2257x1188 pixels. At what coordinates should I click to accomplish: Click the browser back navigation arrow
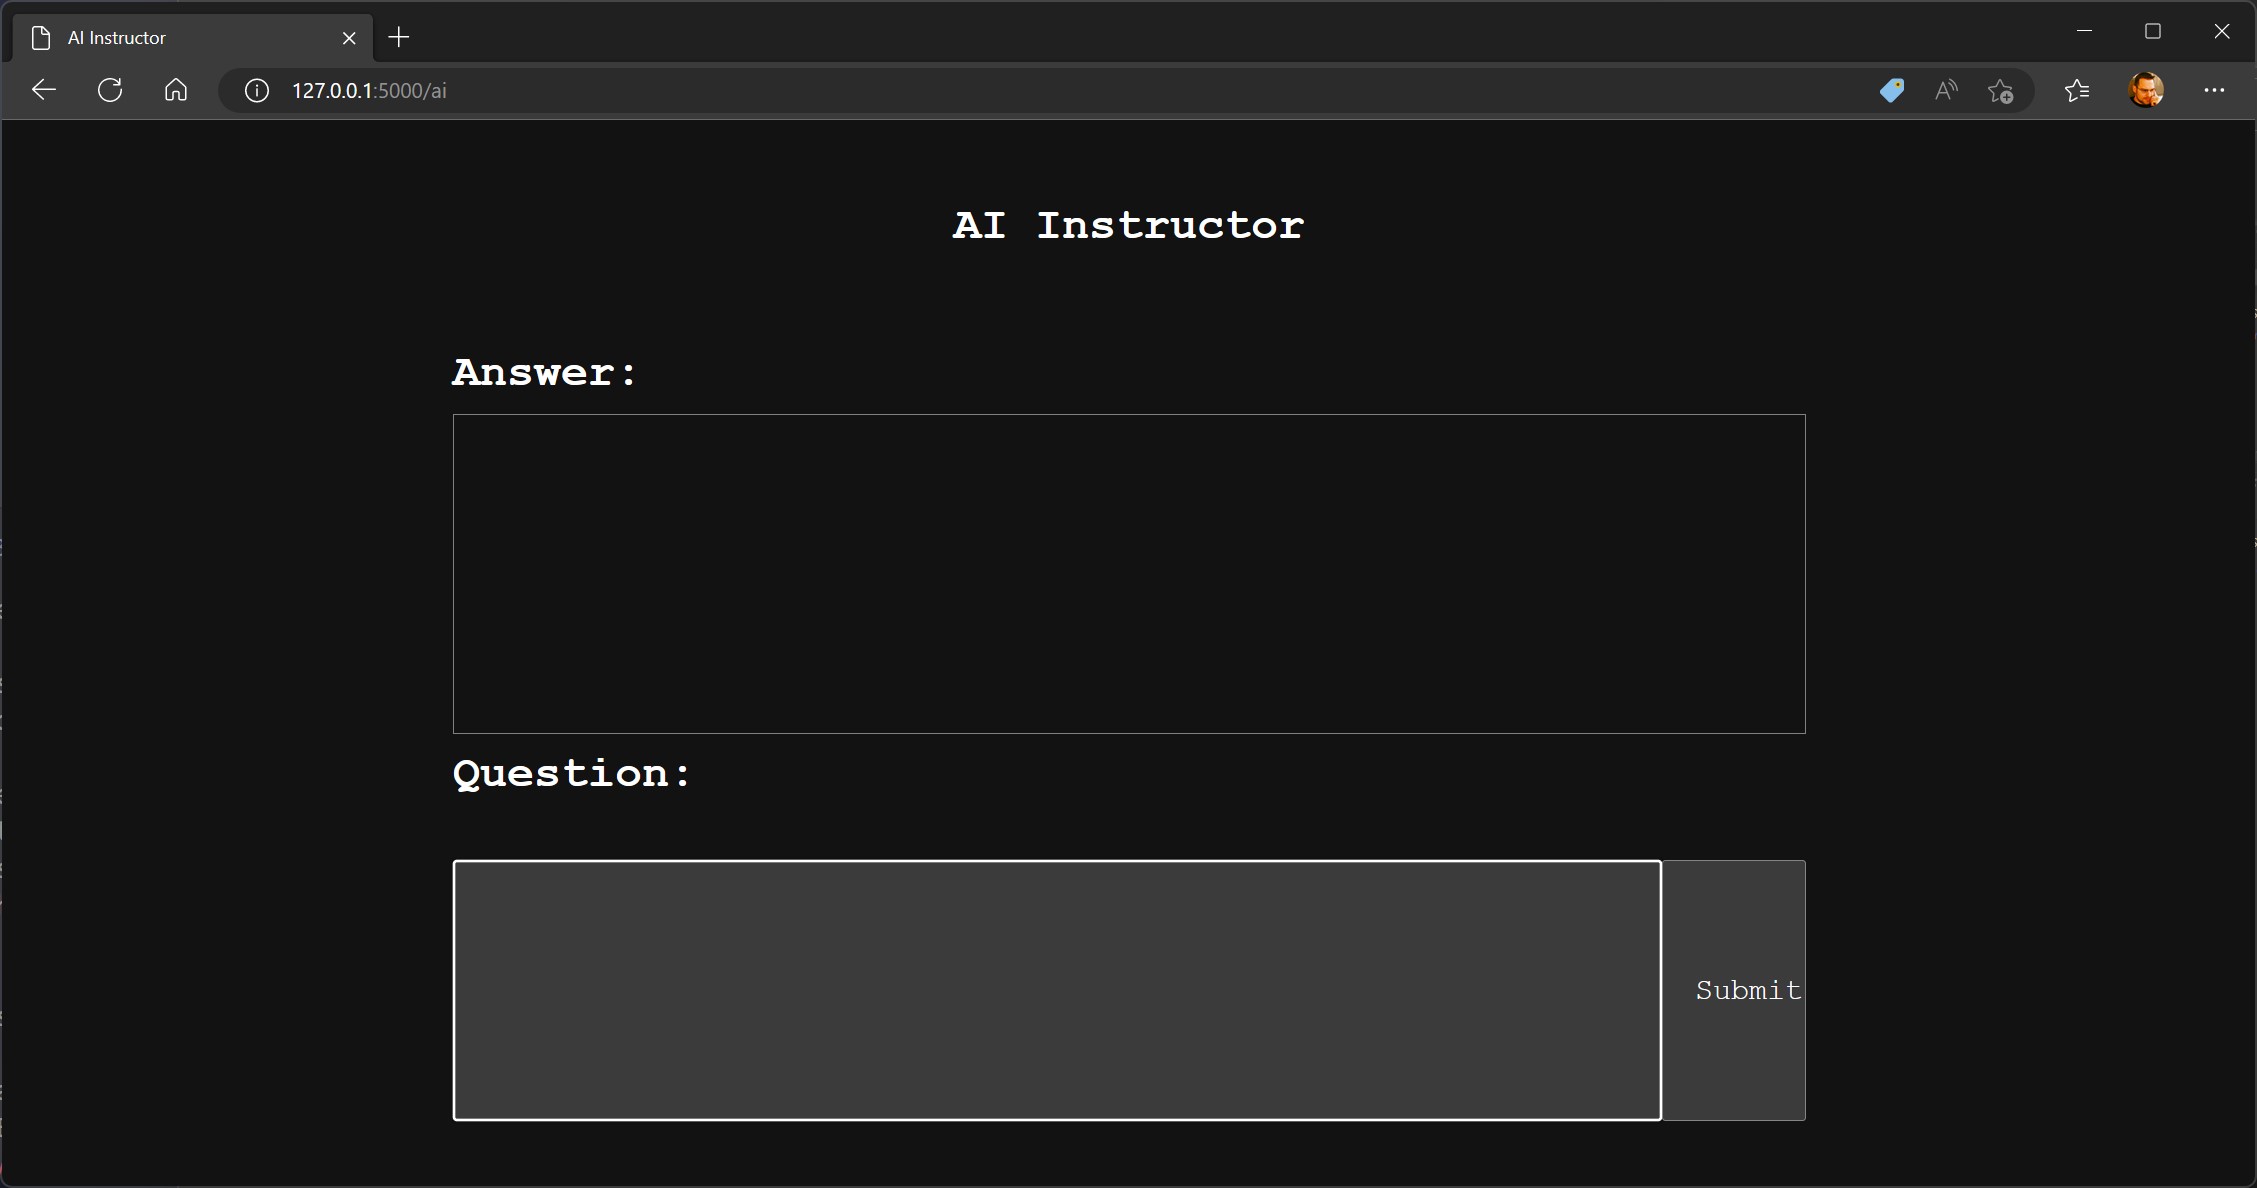click(43, 90)
